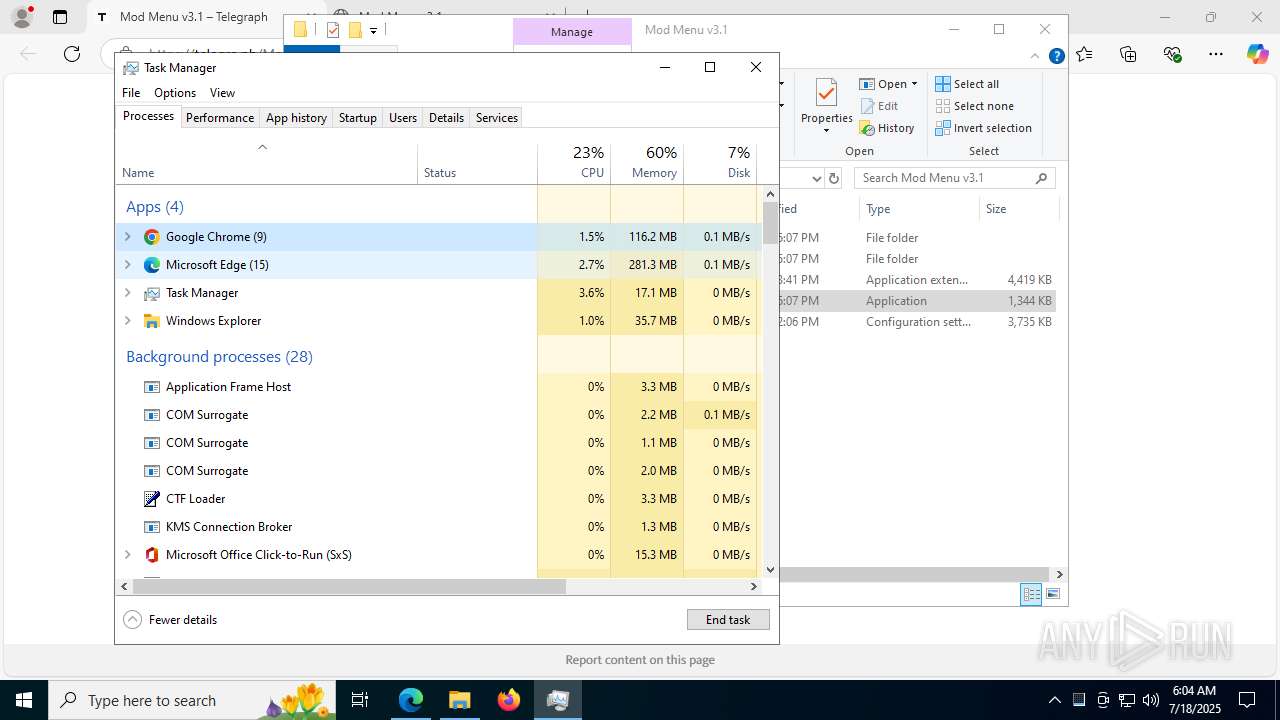Viewport: 1280px width, 720px height.
Task: Click the CTF Loader process icon
Action: [152, 499]
